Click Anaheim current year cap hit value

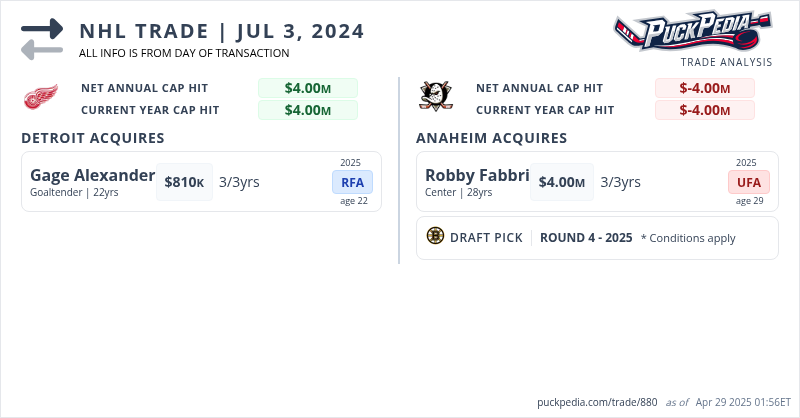pos(704,110)
